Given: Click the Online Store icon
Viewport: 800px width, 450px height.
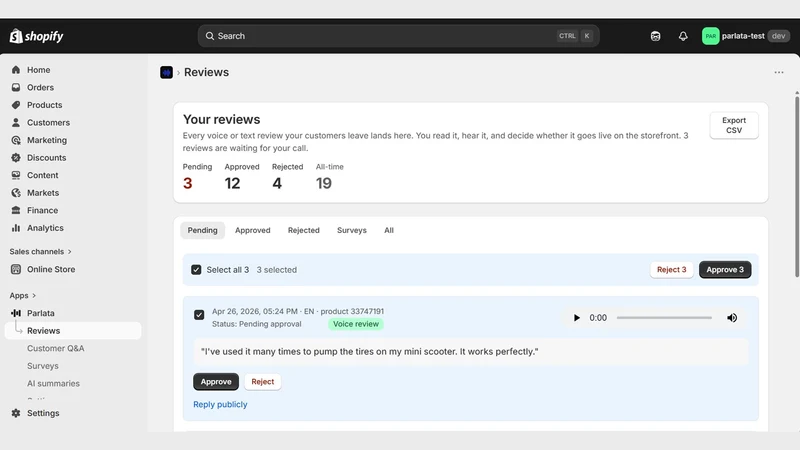Looking at the screenshot, I should click(x=16, y=269).
